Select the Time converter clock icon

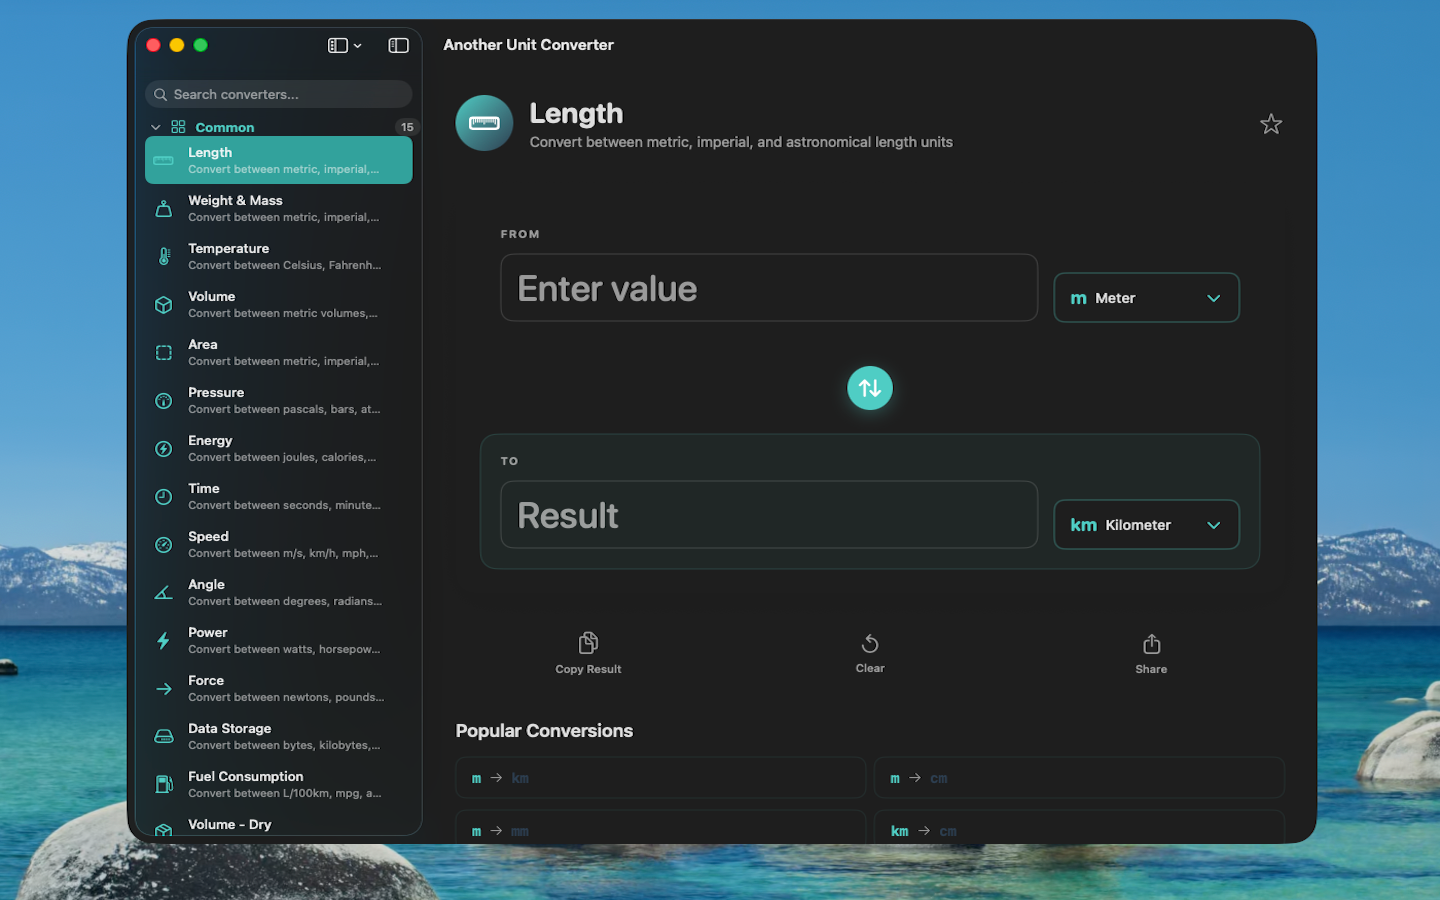coord(163,496)
